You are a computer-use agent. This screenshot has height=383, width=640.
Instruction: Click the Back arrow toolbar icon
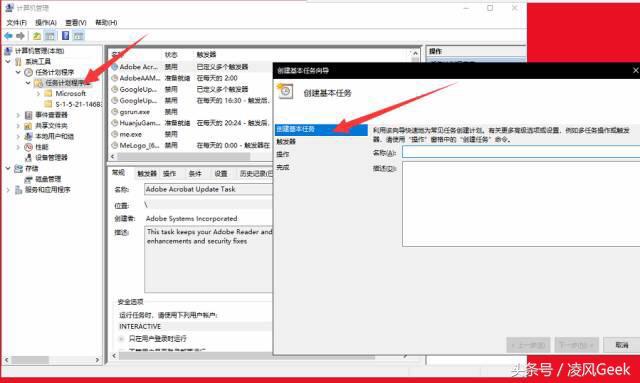coord(8,36)
